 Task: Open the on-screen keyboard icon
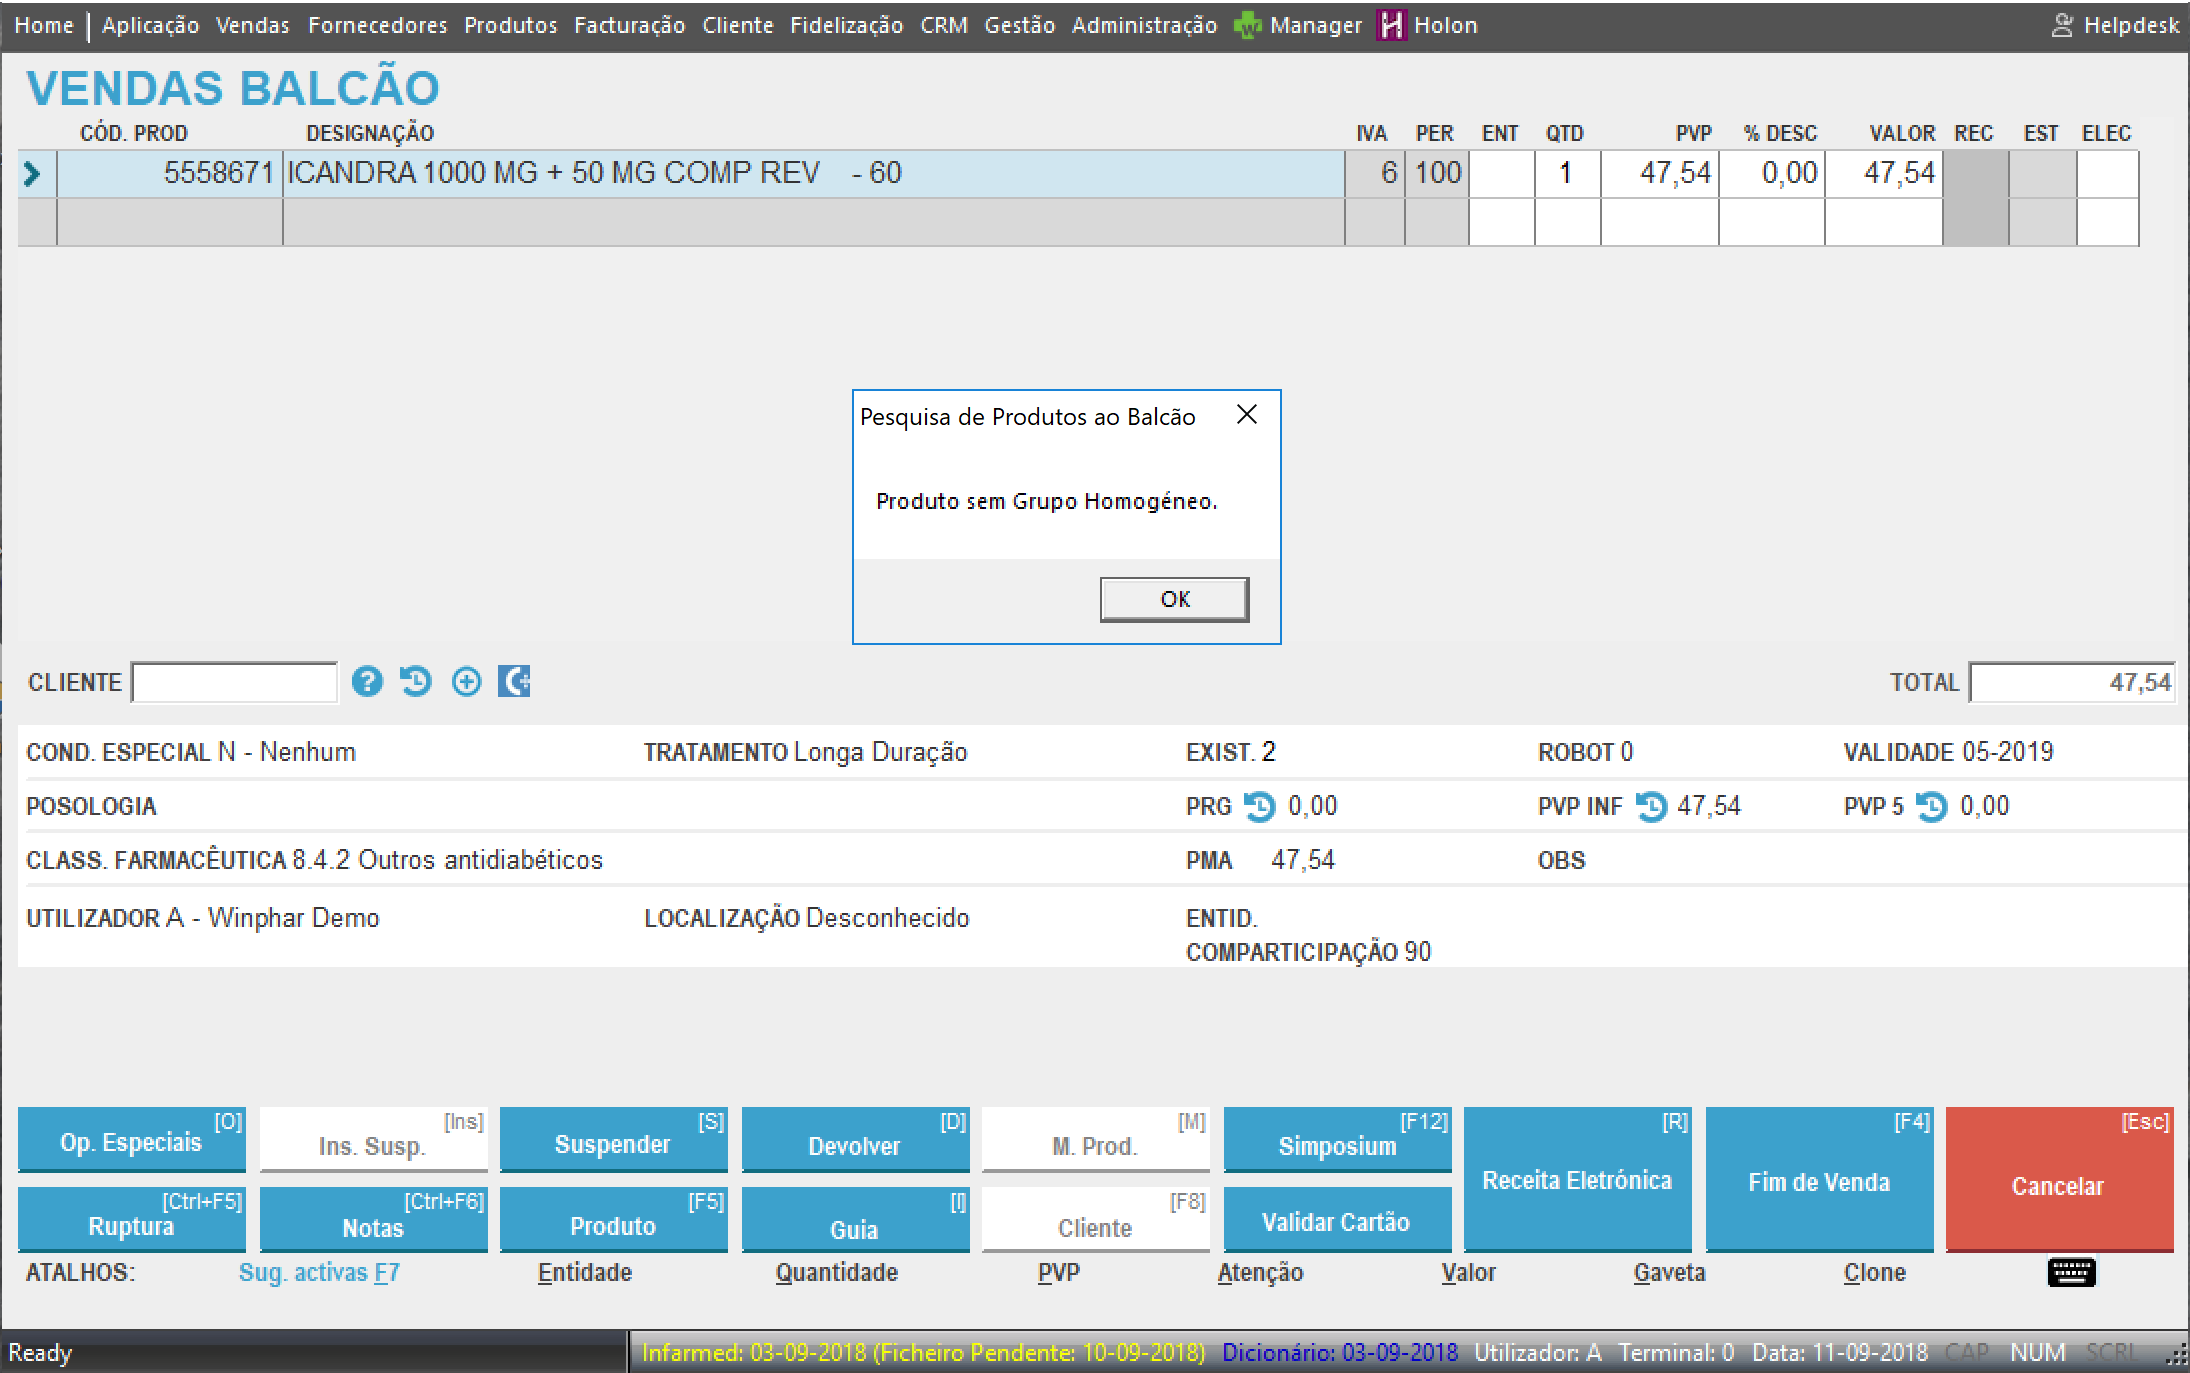coord(2071,1272)
